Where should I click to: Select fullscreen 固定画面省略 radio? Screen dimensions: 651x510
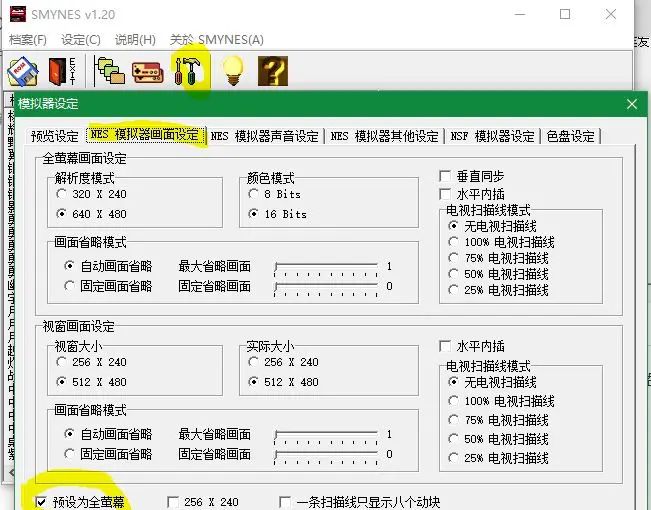[x=108, y=286]
